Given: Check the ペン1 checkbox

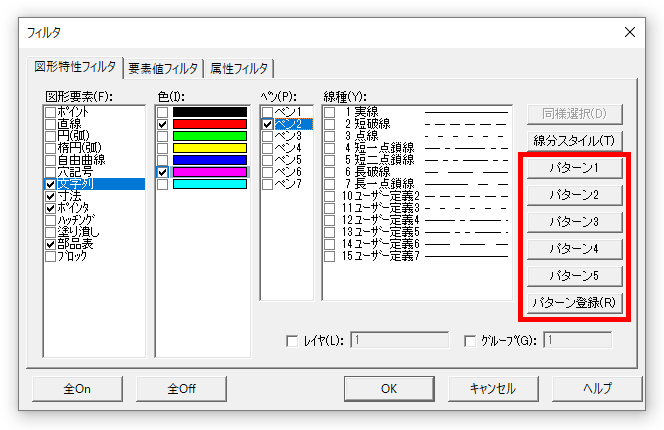Looking at the screenshot, I should 267,112.
